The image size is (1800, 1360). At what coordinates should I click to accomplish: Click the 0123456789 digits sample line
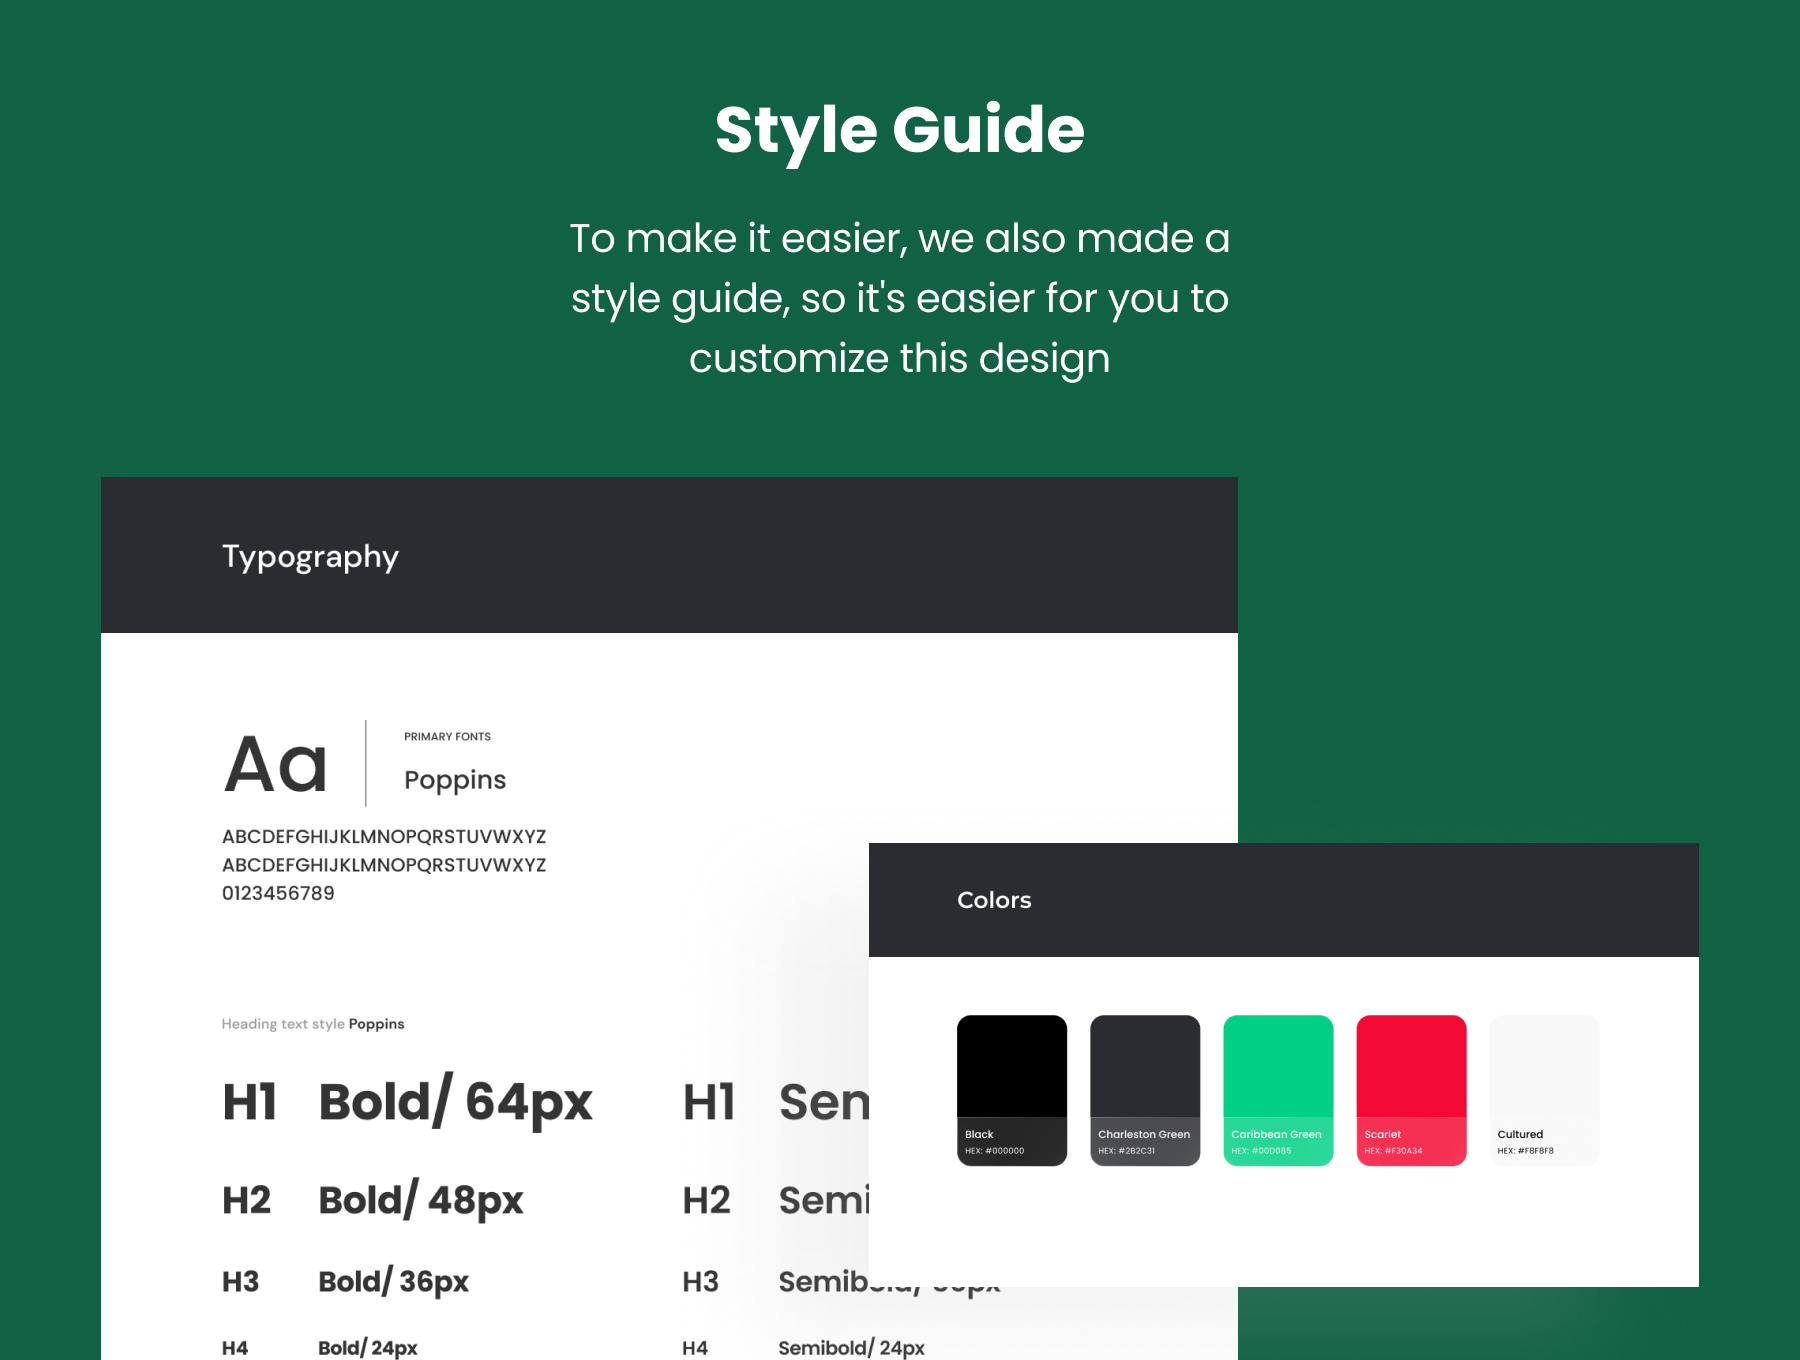coord(278,893)
